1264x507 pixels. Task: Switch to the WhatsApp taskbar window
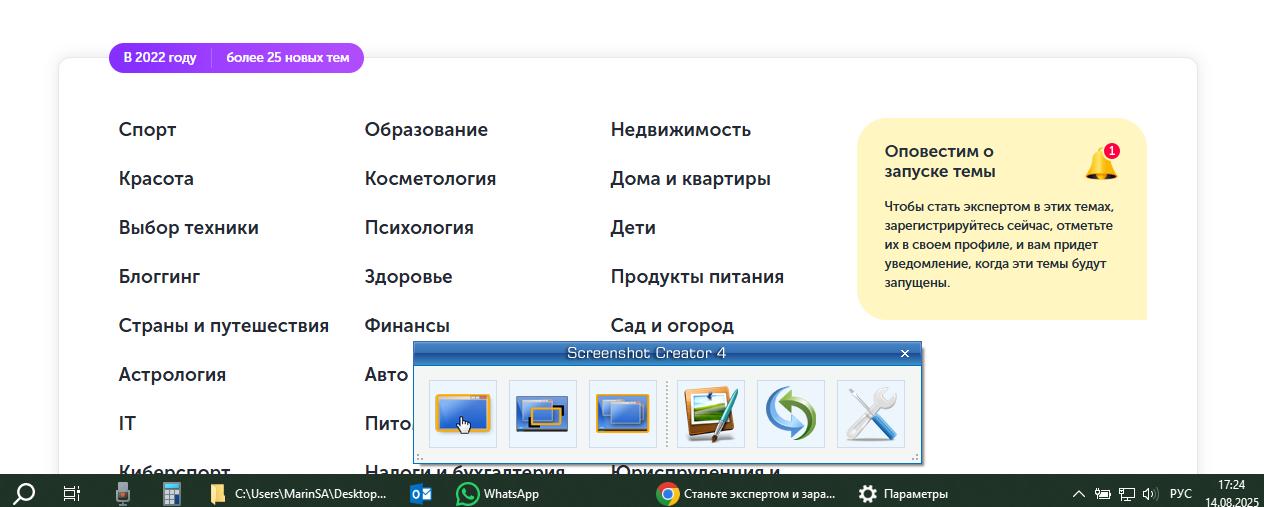tap(498, 493)
